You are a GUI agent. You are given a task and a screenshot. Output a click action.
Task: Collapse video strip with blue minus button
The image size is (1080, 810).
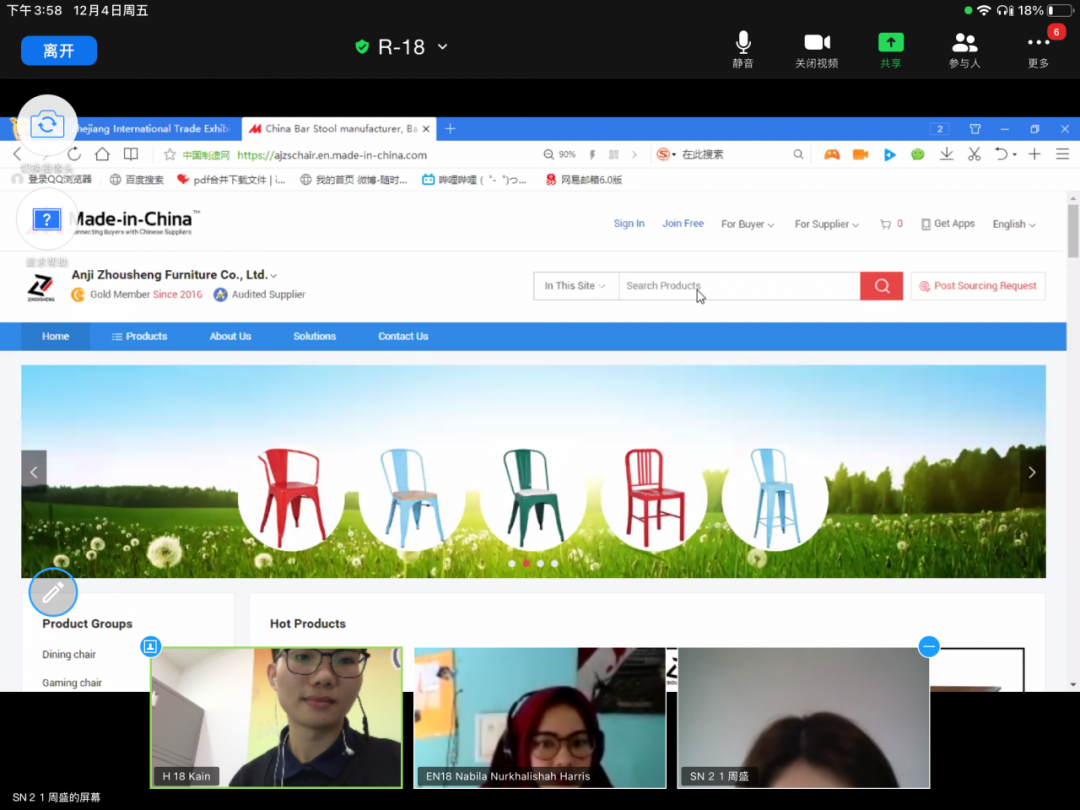(928, 646)
